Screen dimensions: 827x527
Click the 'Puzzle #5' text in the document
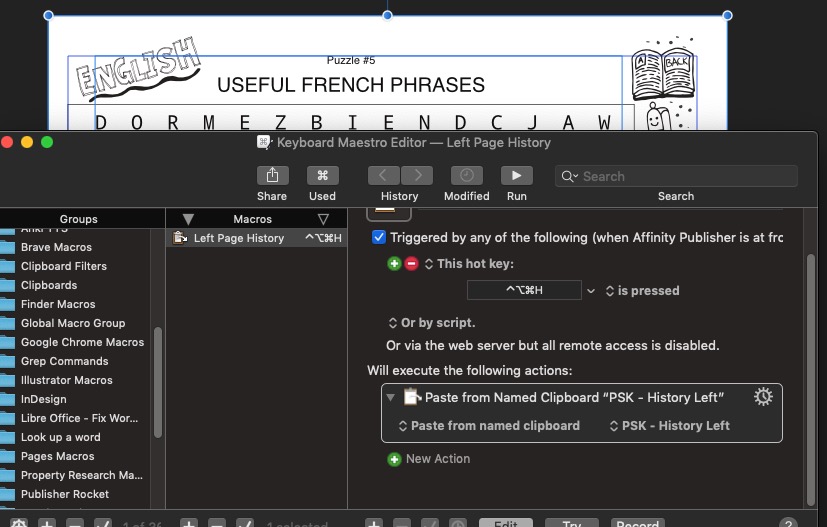coord(351,60)
